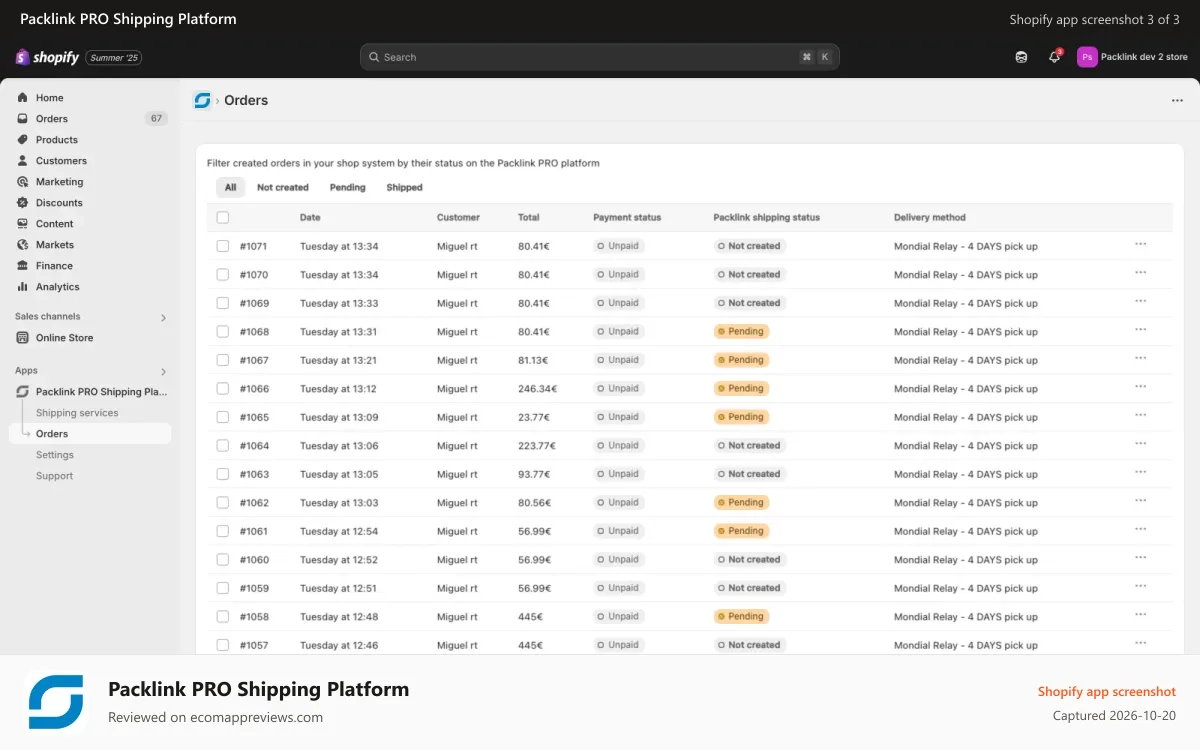The width and height of the screenshot is (1200, 750).
Task: Click the Shopify logo
Action: coord(47,57)
